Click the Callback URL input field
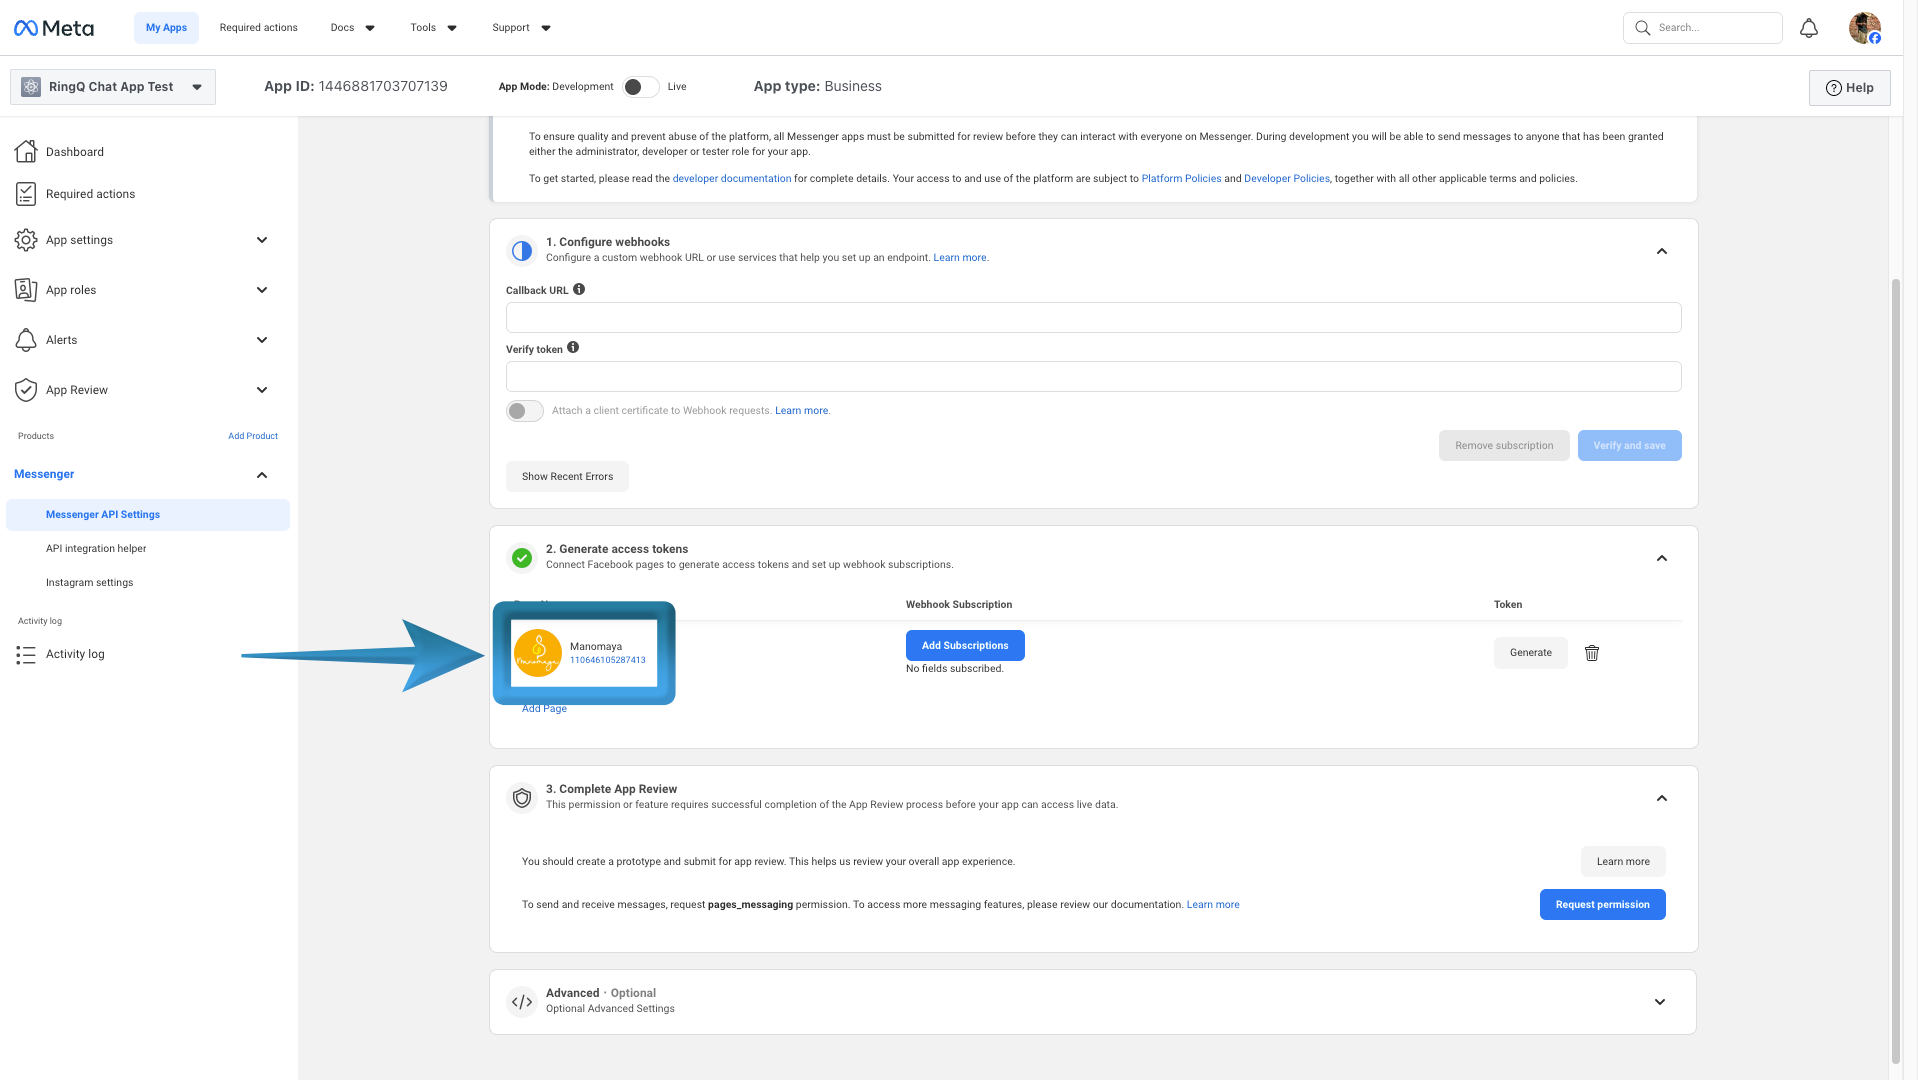Image resolution: width=1918 pixels, height=1080 pixels. [x=1093, y=318]
